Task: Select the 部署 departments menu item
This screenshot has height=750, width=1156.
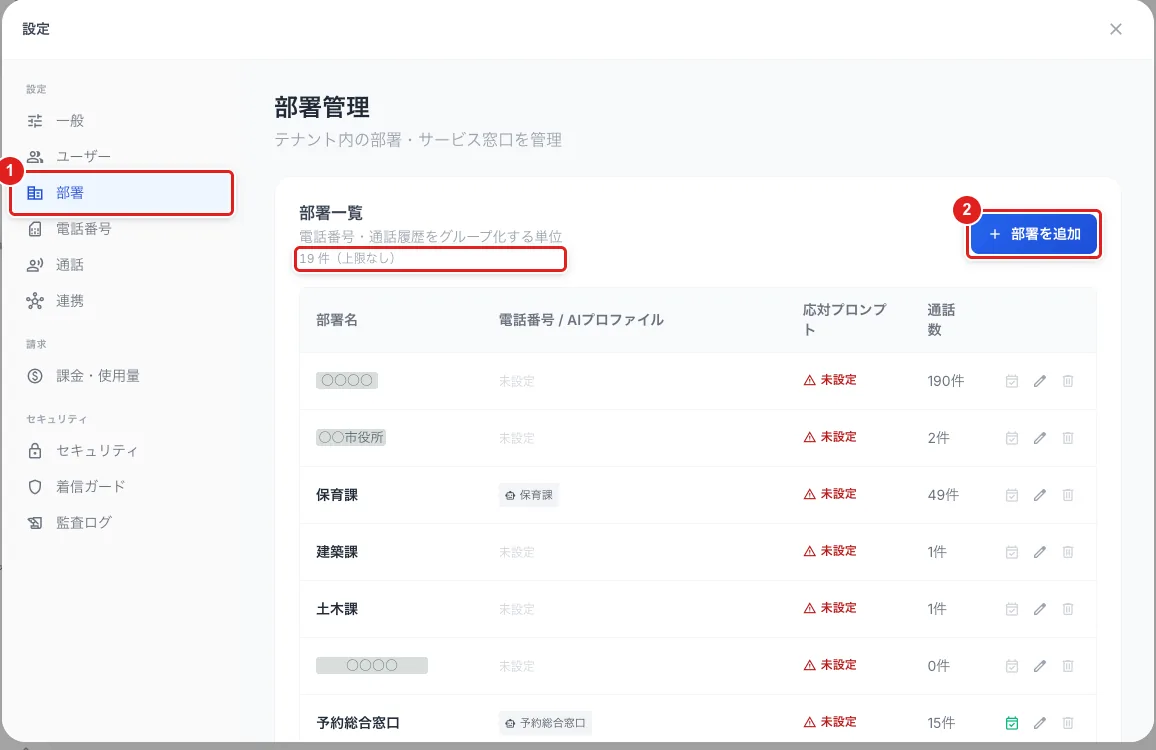Action: pyautogui.click(x=122, y=193)
